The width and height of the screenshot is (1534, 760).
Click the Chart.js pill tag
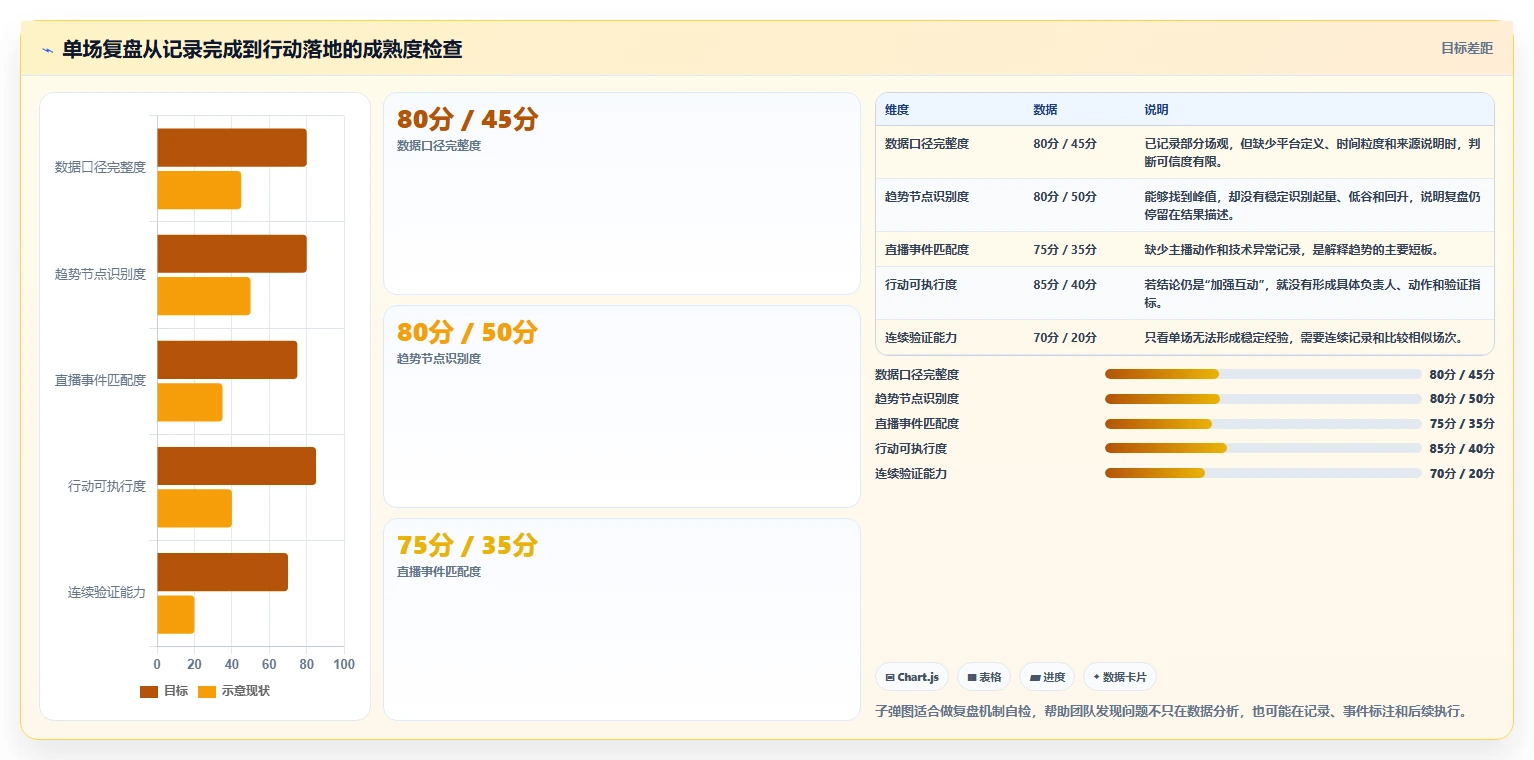pos(912,677)
